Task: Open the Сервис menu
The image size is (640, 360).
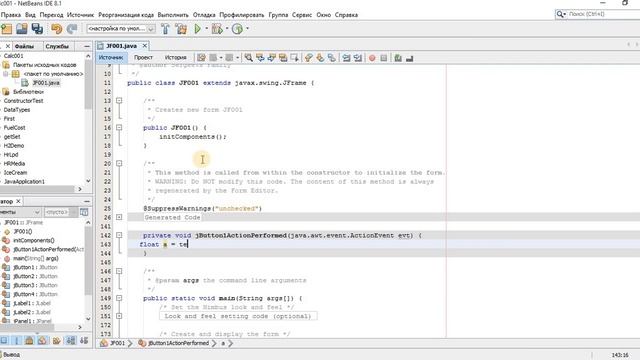Action: click(x=302, y=15)
